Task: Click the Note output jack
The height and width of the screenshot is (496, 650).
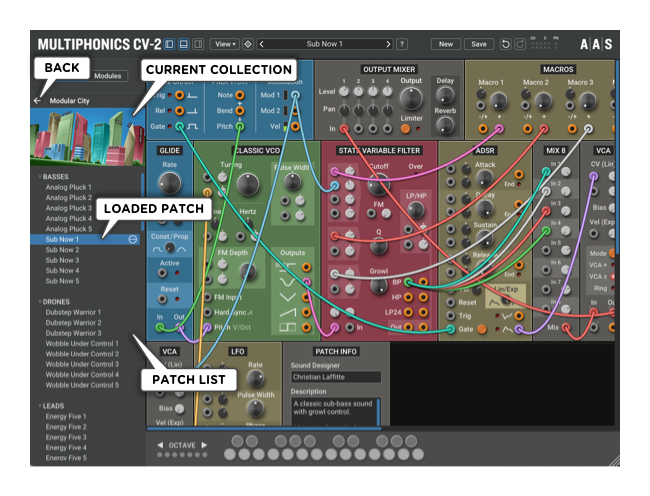Action: point(240,95)
